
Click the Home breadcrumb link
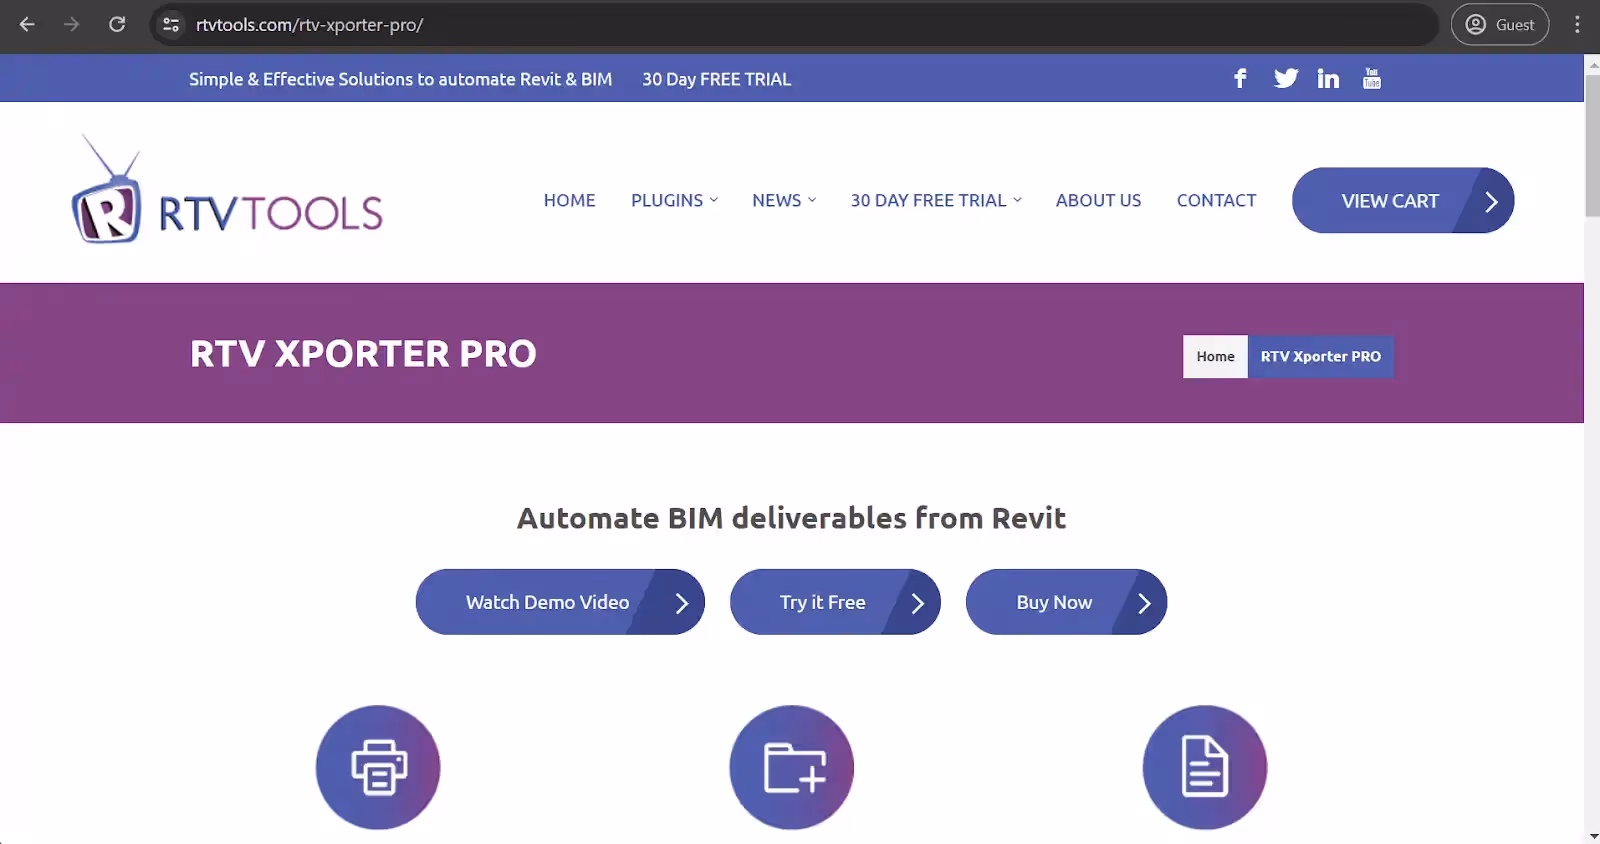point(1215,356)
